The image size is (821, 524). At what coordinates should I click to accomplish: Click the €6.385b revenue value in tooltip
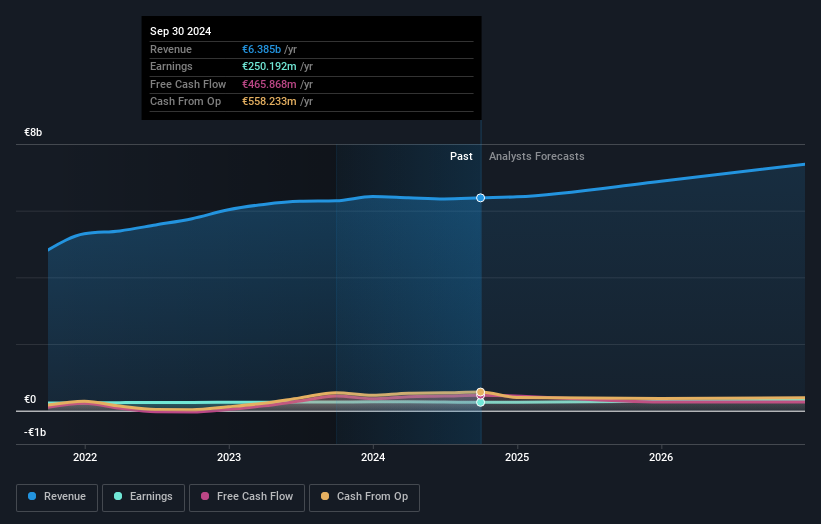click(261, 49)
